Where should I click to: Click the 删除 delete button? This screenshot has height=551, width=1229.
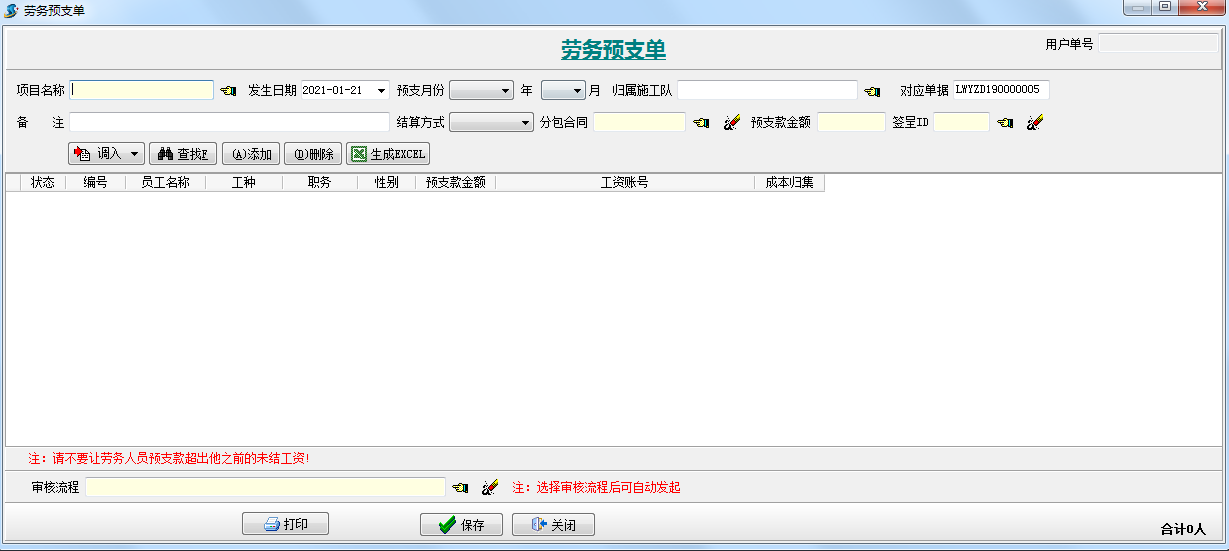coord(313,154)
